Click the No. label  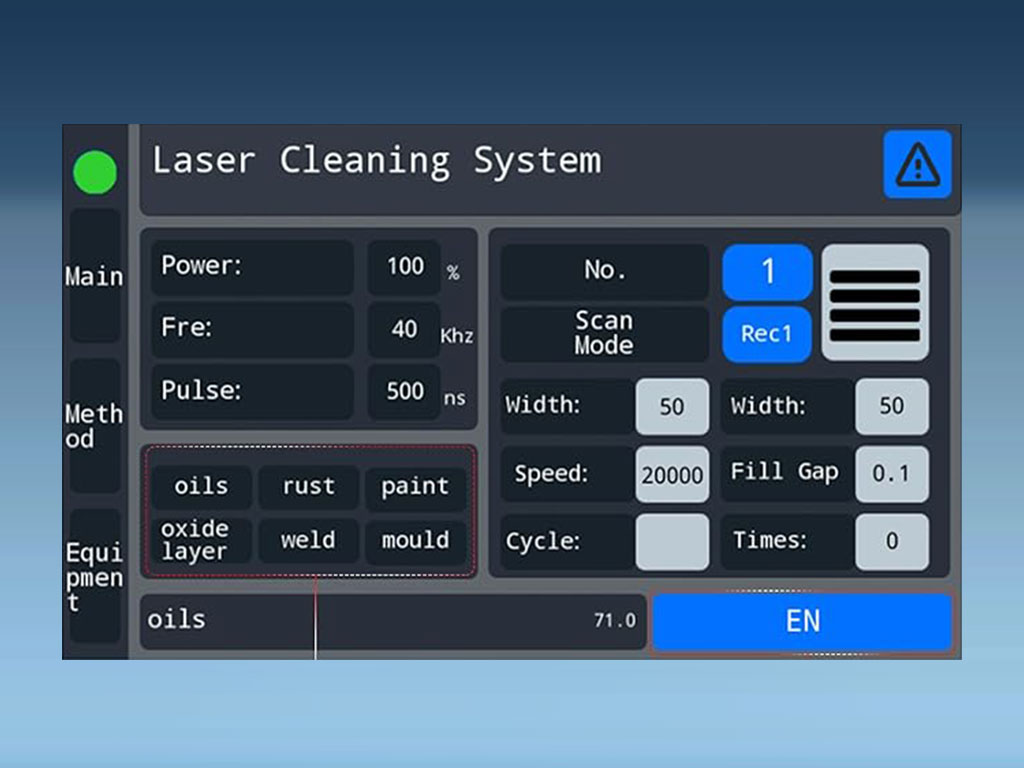pyautogui.click(x=605, y=270)
